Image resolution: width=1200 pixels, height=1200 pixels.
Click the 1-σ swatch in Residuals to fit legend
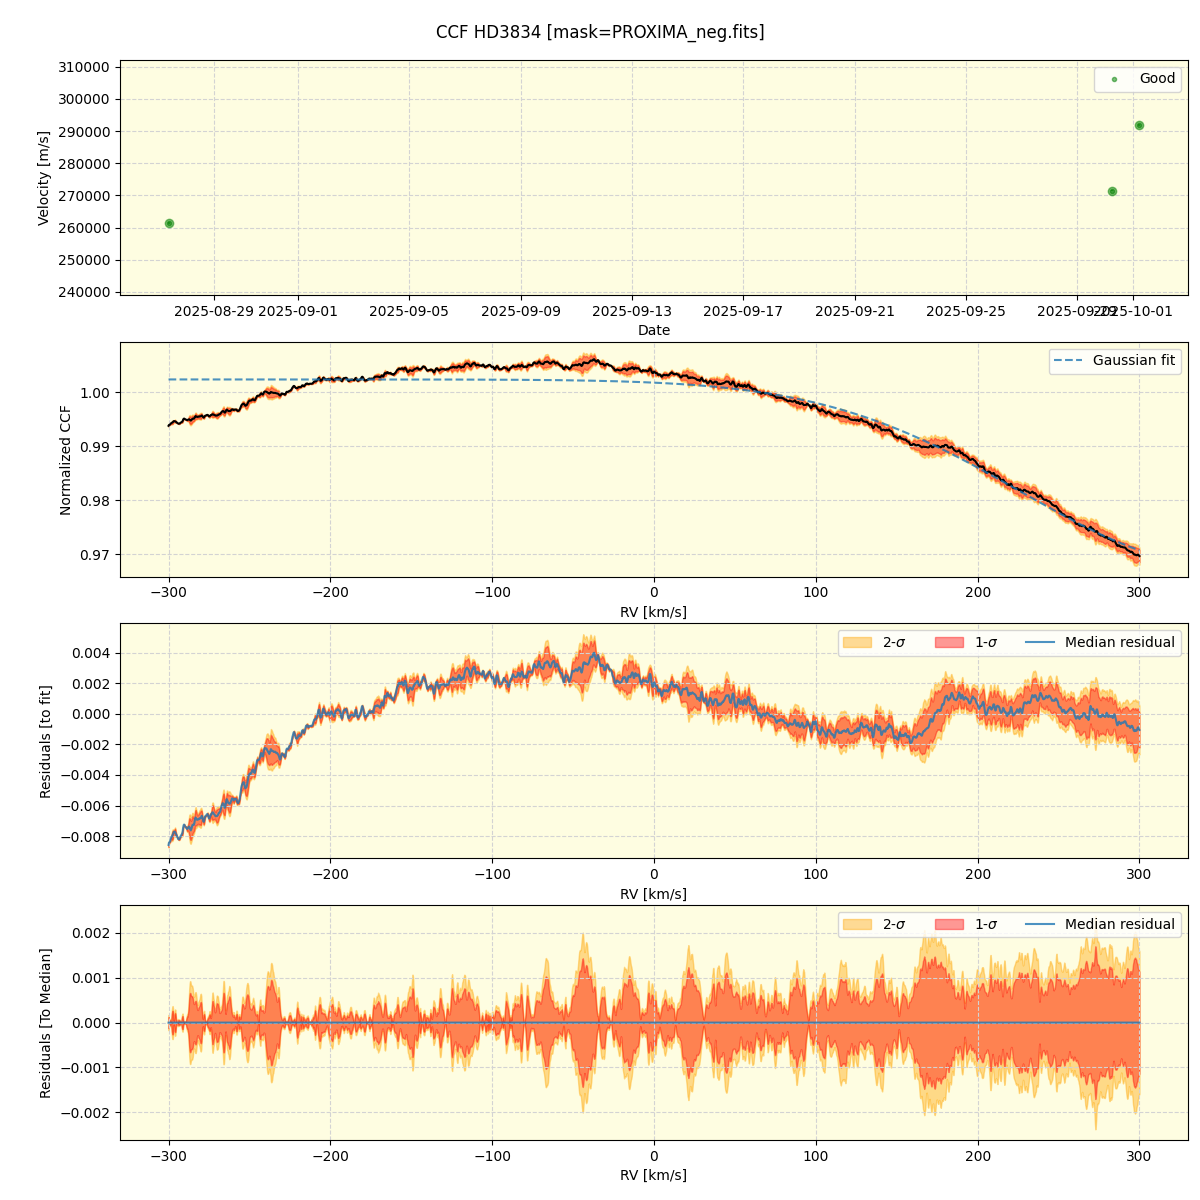(949, 643)
